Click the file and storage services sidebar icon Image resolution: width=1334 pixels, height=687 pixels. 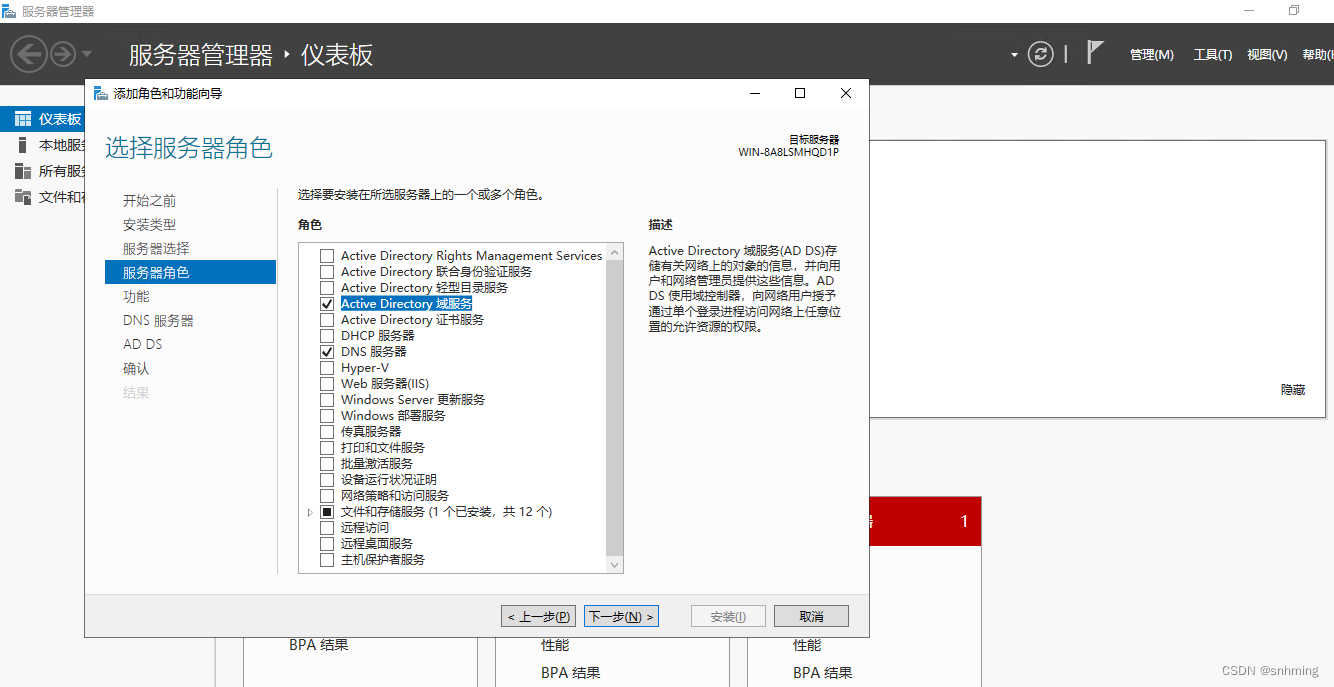[23, 197]
